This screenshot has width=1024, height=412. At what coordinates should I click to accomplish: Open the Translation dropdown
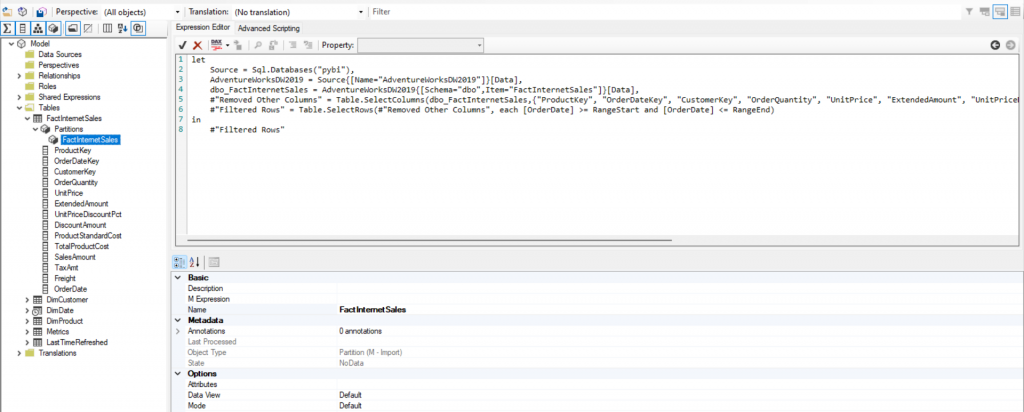tap(360, 11)
